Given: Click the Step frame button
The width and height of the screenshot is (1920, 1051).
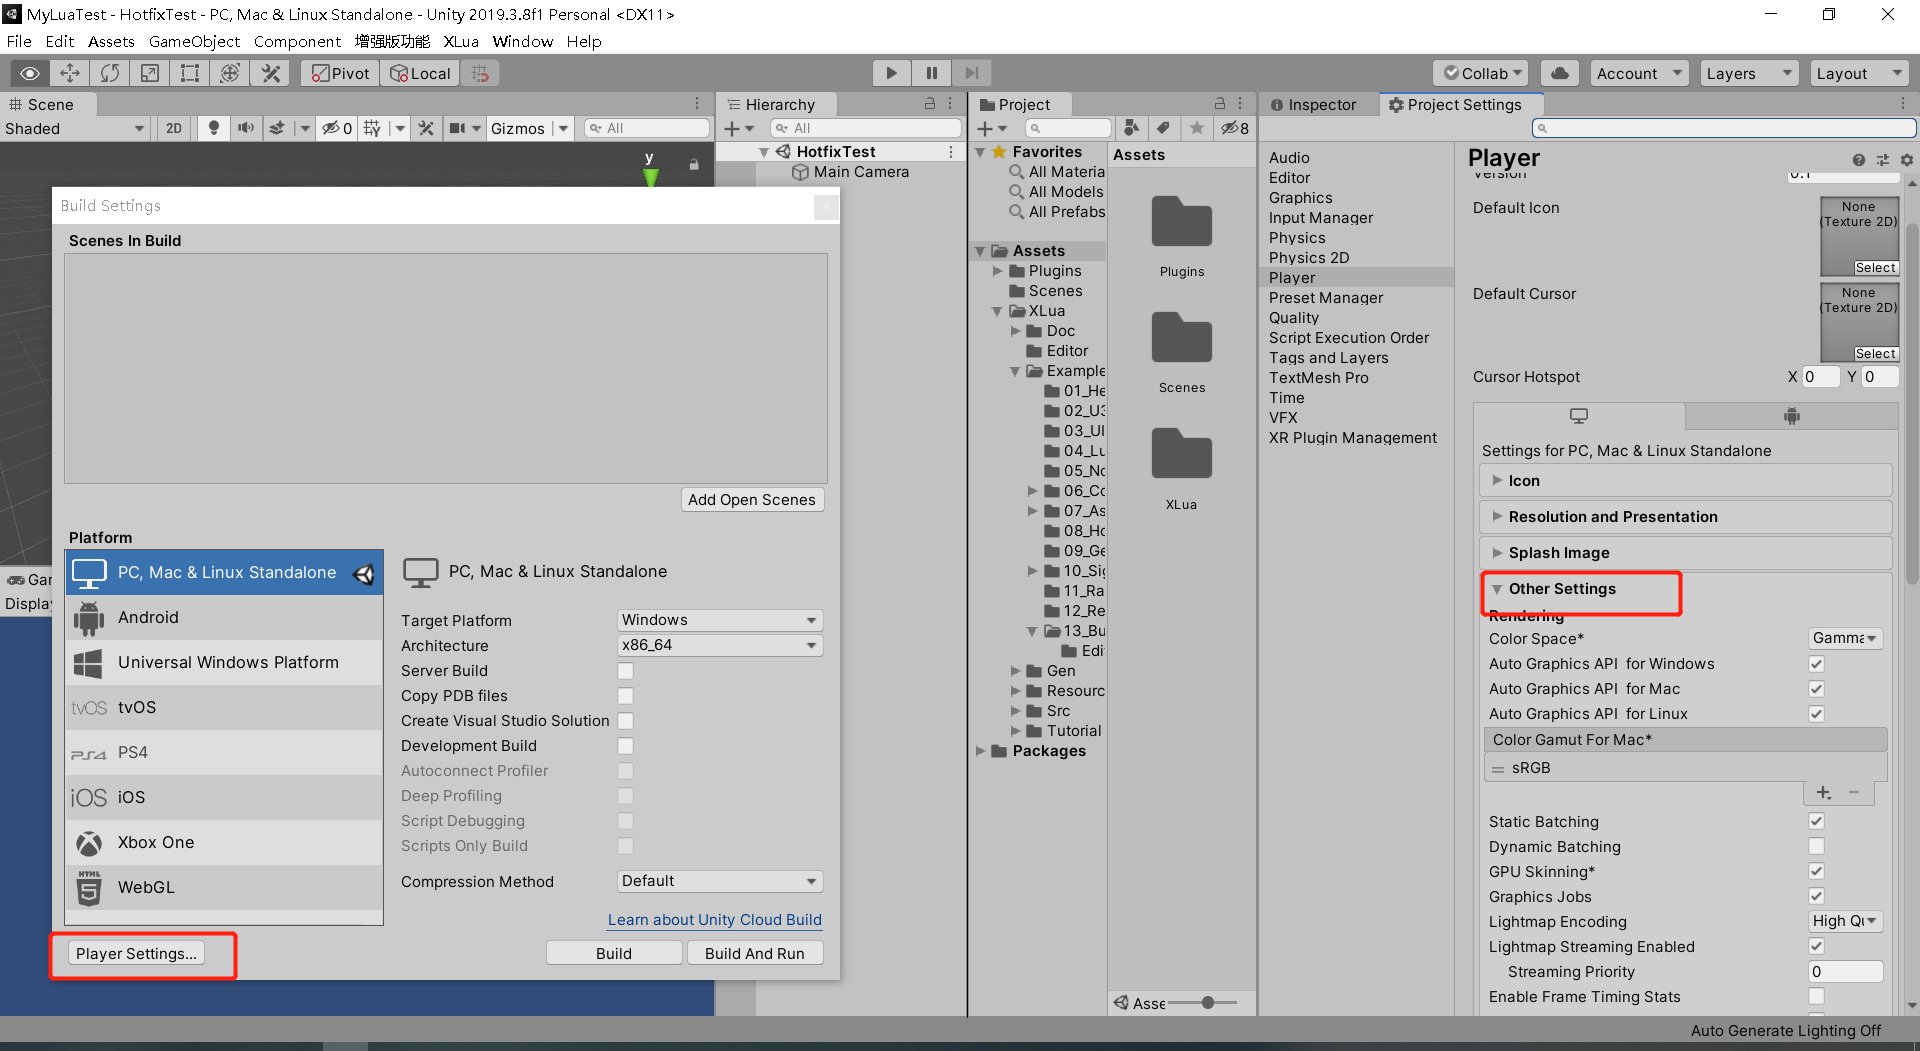Looking at the screenshot, I should 971,73.
